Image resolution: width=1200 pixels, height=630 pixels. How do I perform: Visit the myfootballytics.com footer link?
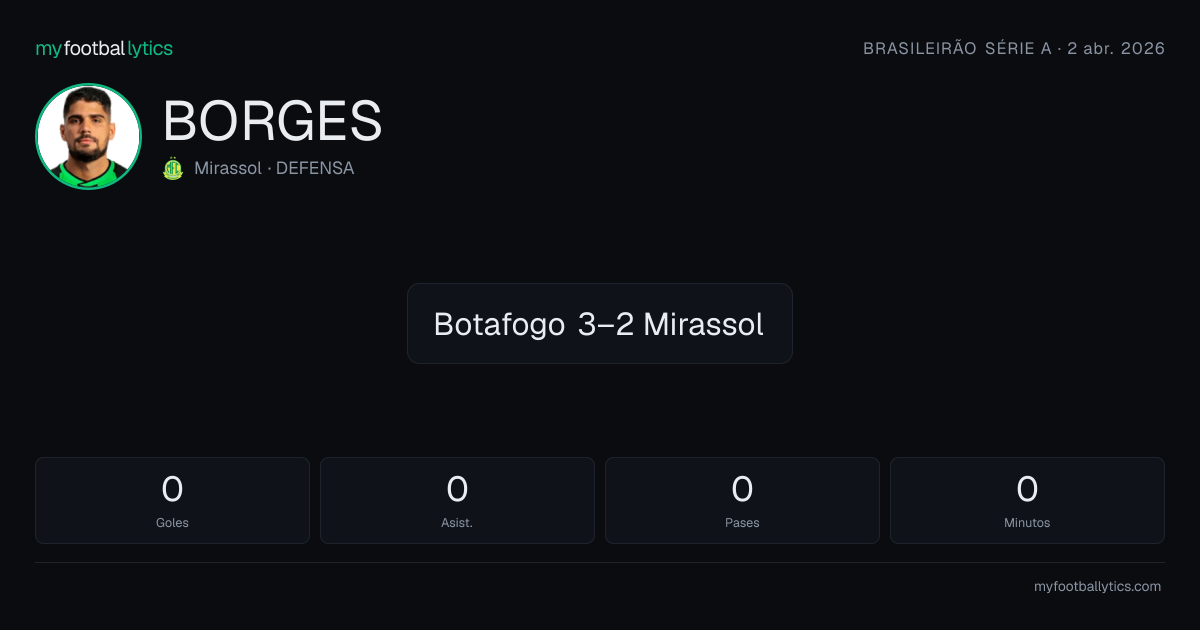point(1098,587)
